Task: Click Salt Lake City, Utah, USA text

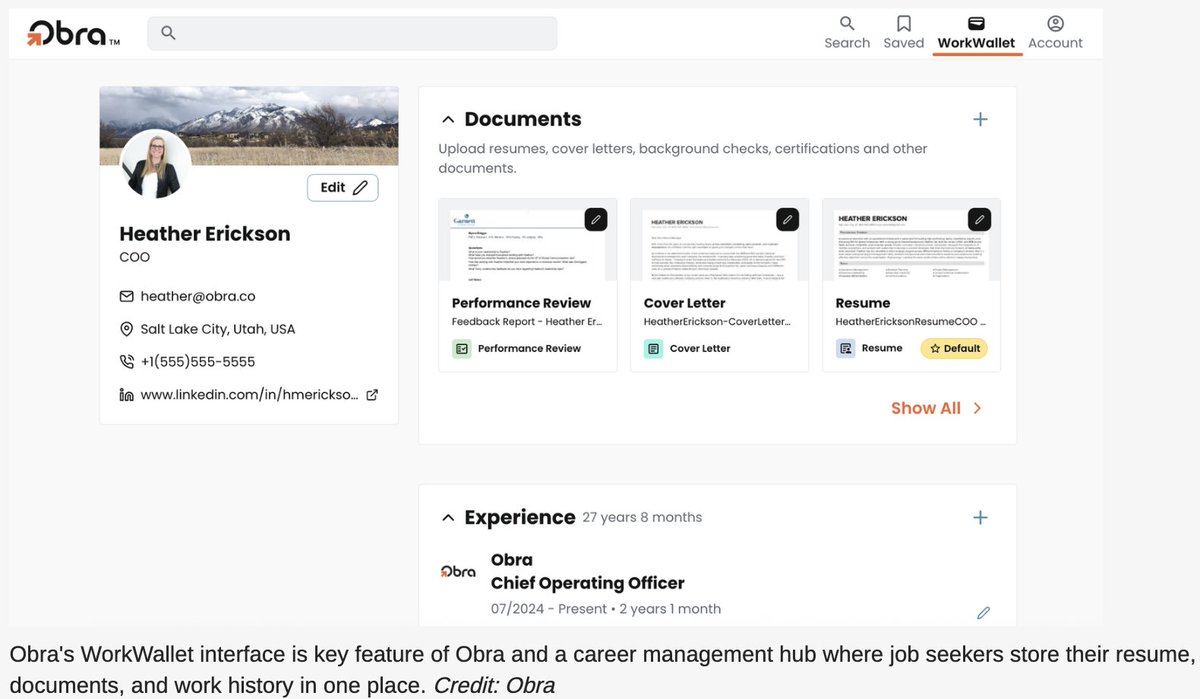Action: (x=218, y=329)
